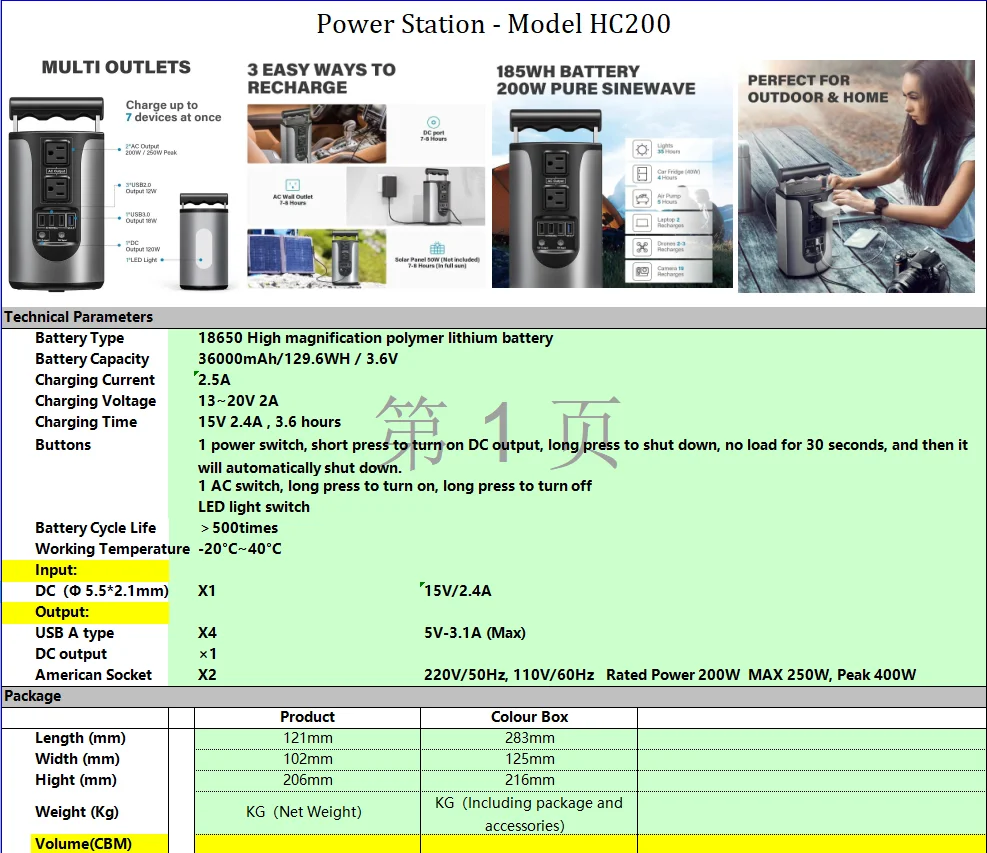Click the 'Product' column header

coord(307,717)
